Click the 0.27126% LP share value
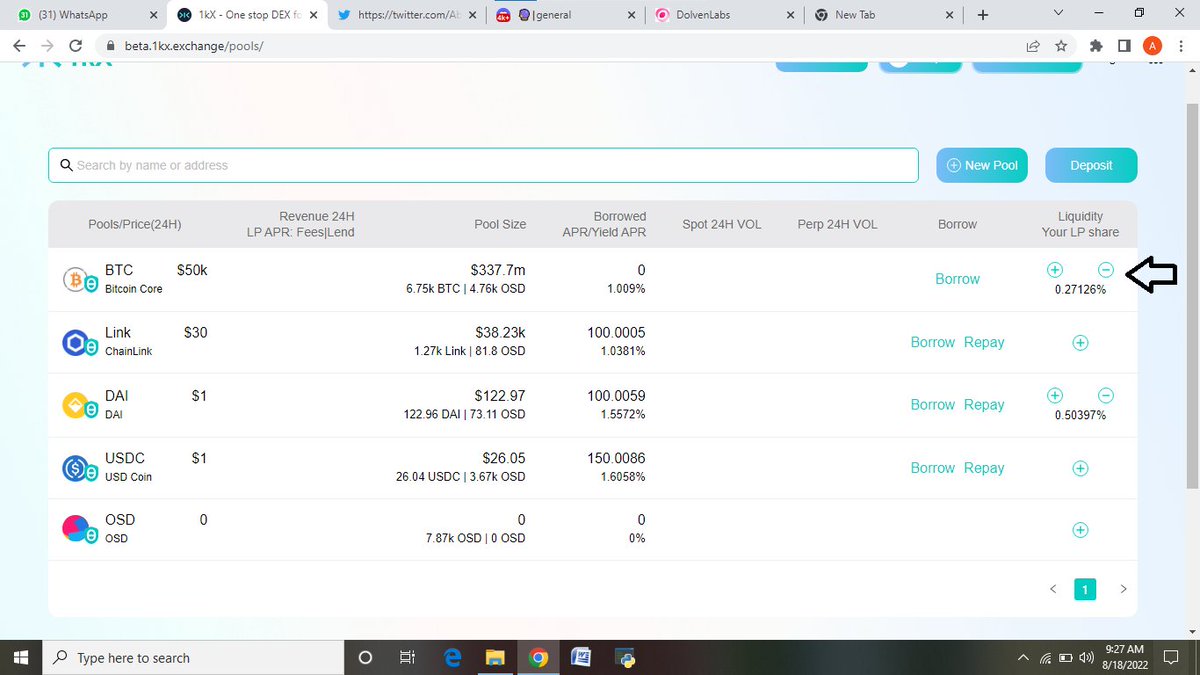Viewport: 1200px width, 675px height. [x=1080, y=289]
